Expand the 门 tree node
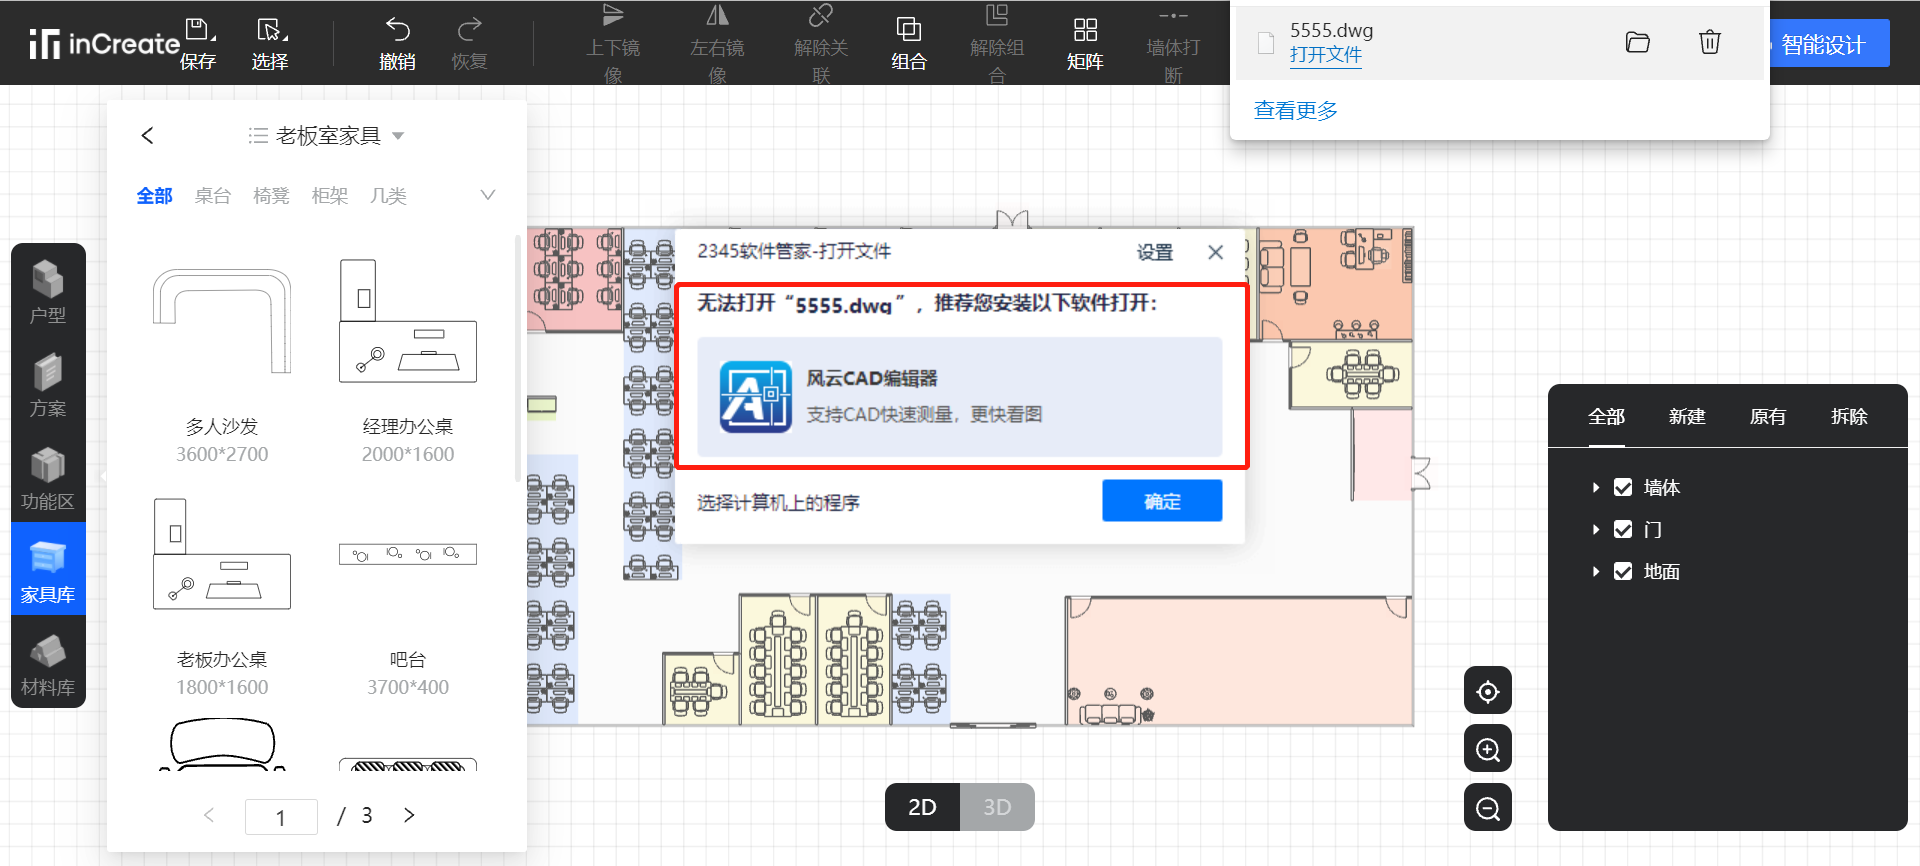The height and width of the screenshot is (866, 1920). (x=1596, y=529)
